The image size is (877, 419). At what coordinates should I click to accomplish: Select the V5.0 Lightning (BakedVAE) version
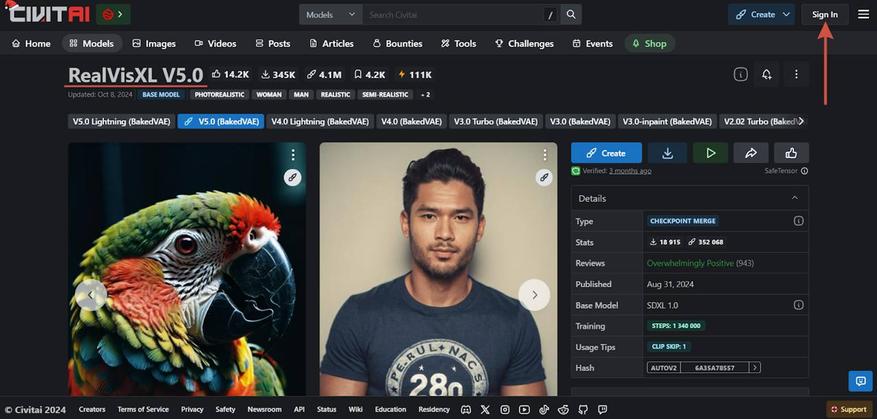coord(121,121)
